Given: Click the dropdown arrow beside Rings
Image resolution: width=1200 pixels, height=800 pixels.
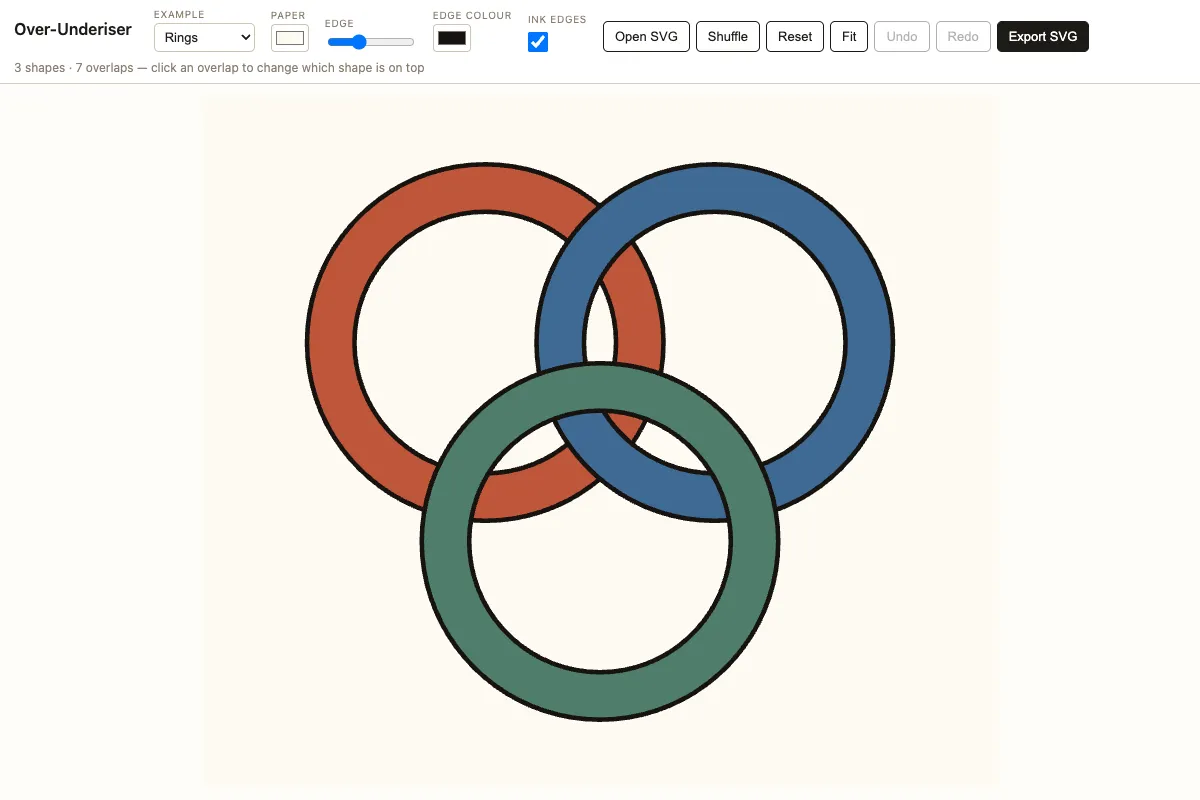Looking at the screenshot, I should [x=246, y=38].
